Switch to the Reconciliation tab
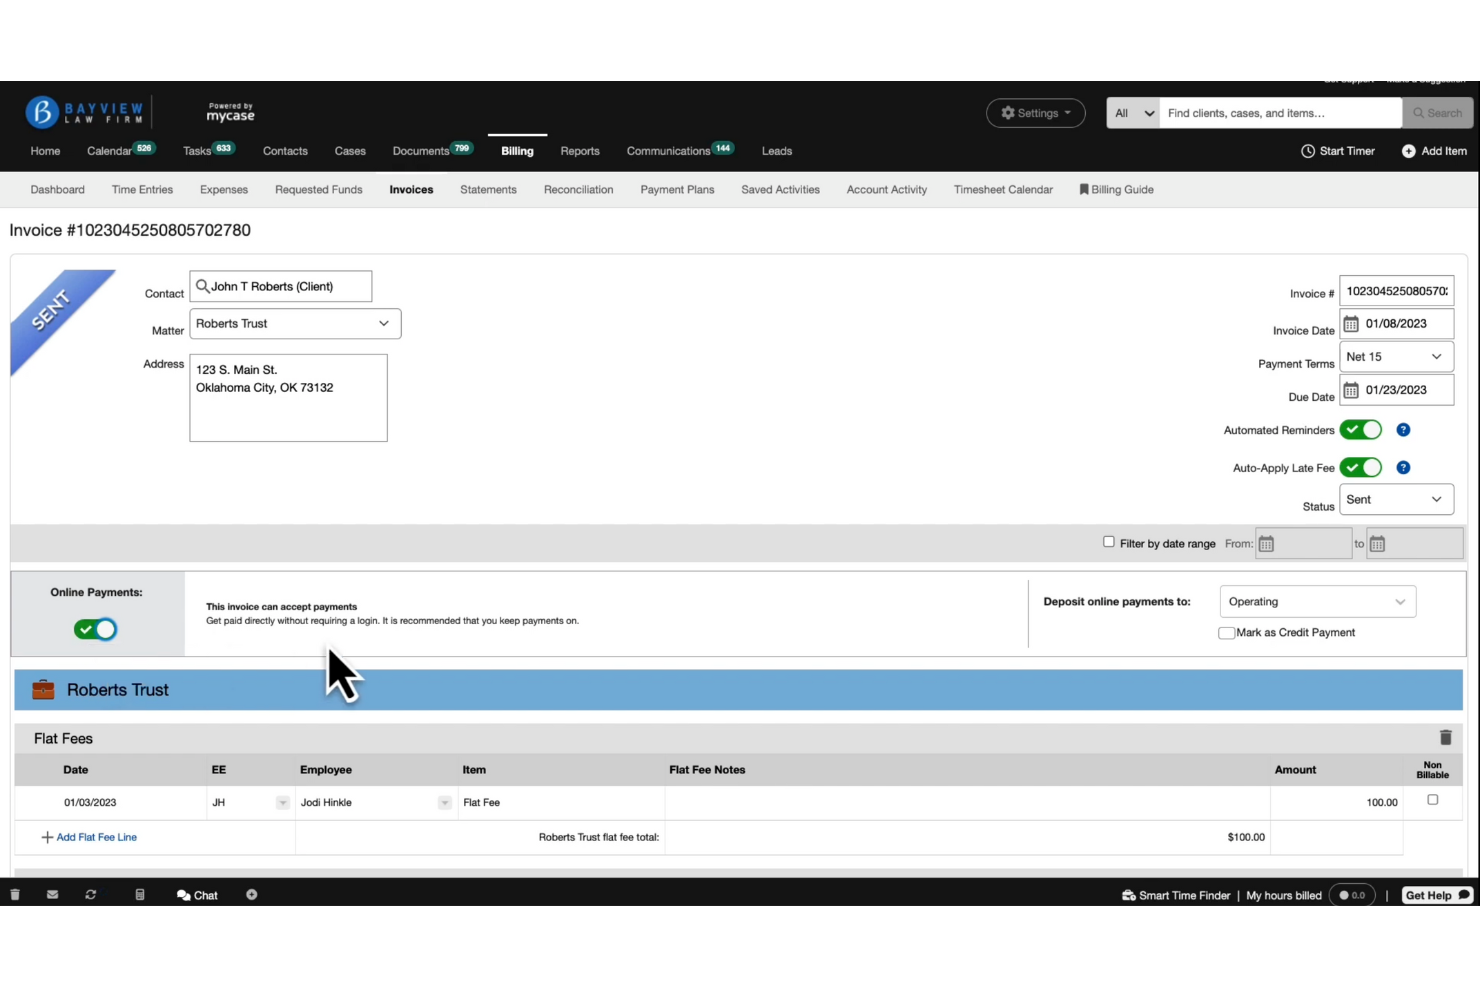This screenshot has width=1480, height=987. click(578, 189)
